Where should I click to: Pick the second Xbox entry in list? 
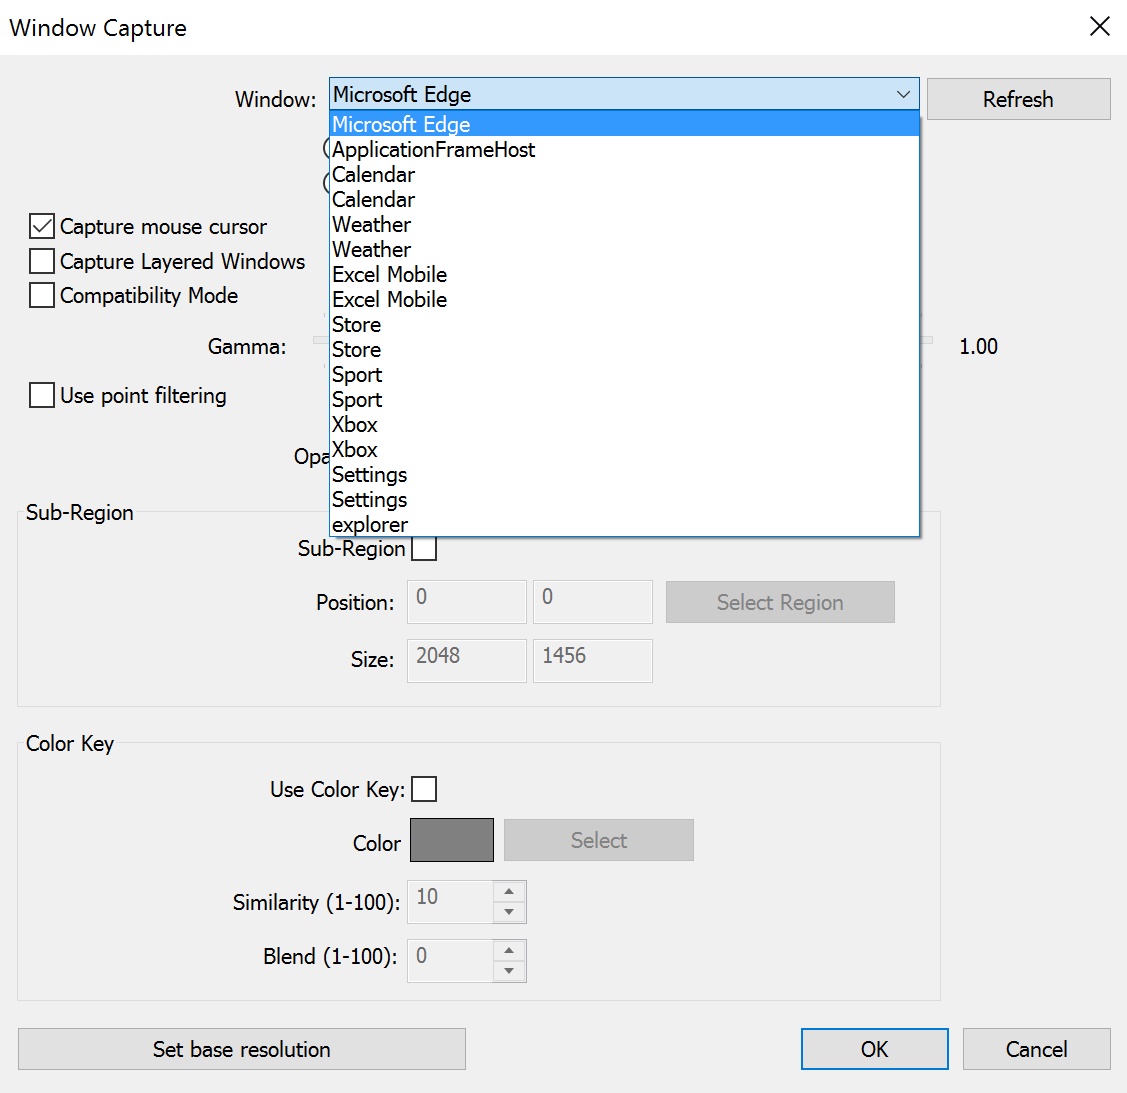[x=624, y=450]
